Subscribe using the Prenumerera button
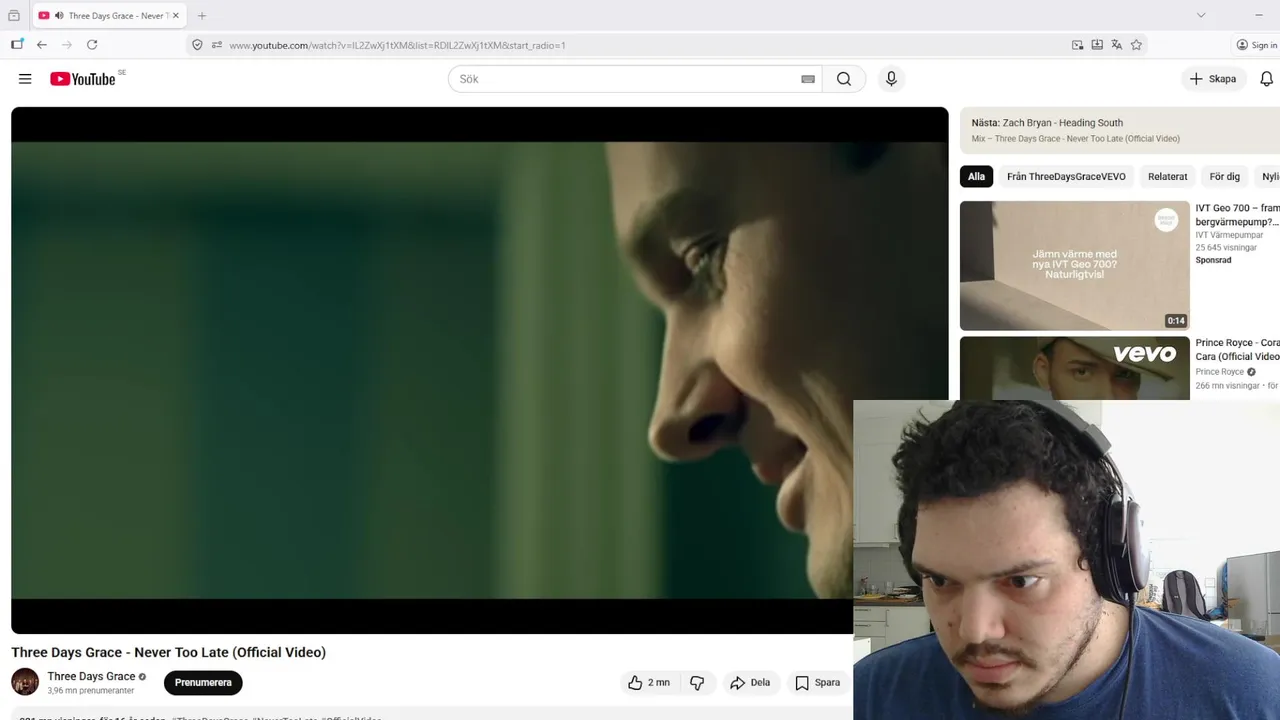 pyautogui.click(x=203, y=683)
